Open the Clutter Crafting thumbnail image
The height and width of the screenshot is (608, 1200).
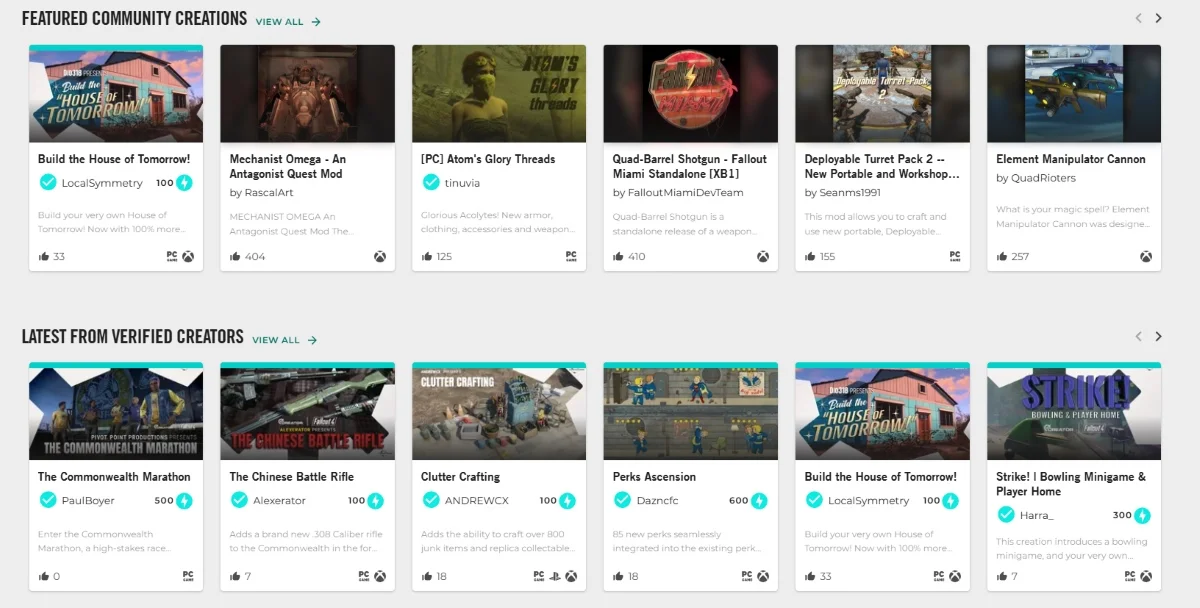(499, 412)
